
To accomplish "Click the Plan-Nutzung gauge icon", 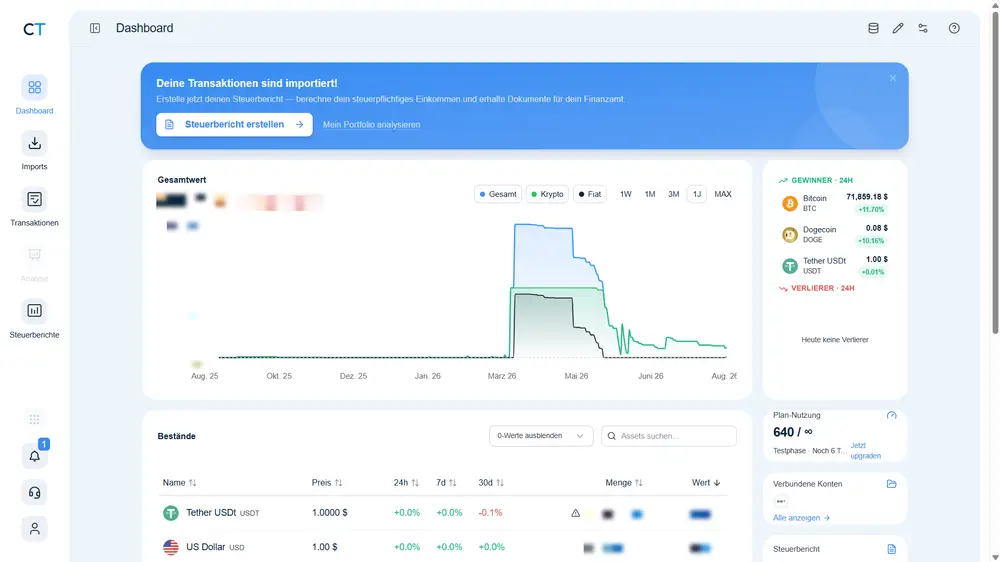I will pyautogui.click(x=892, y=415).
